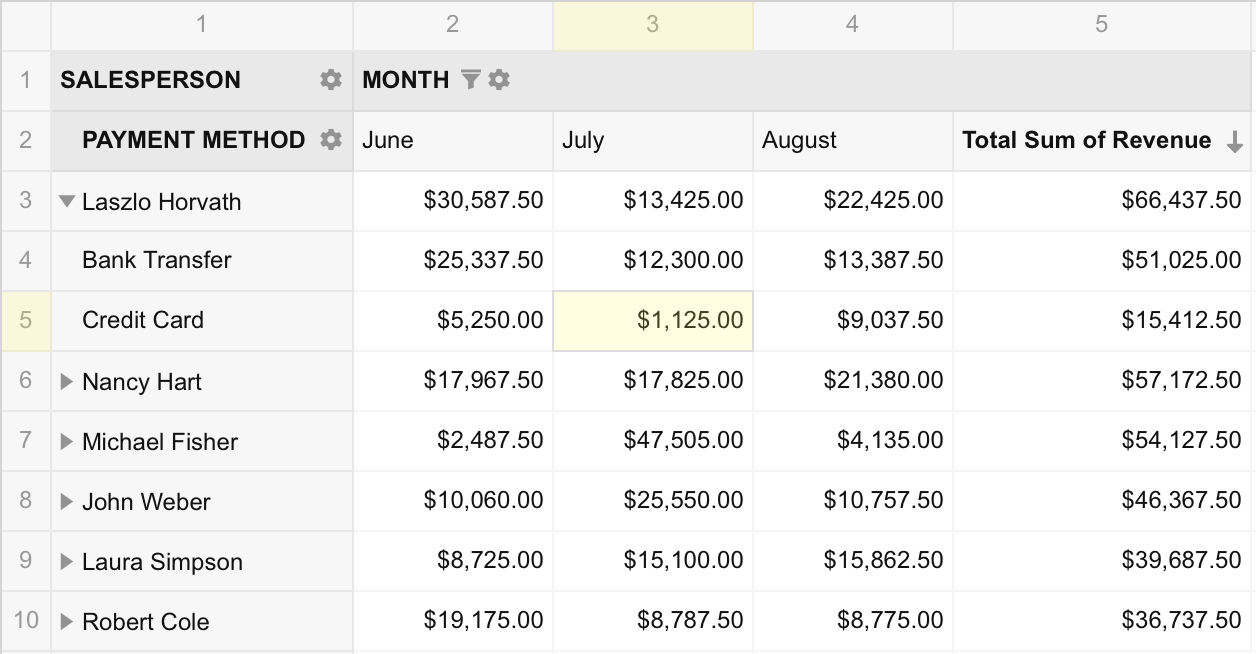Expand the Nancy Hart row
Image resolution: width=1256 pixels, height=654 pixels.
tap(67, 381)
